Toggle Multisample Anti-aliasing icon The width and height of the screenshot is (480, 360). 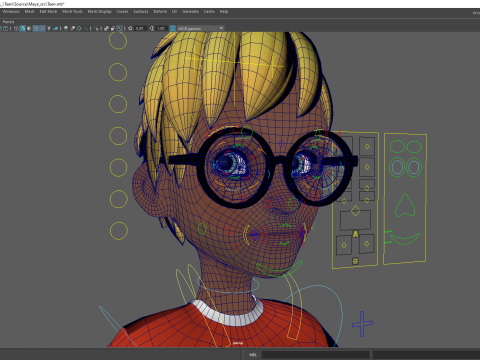(79, 28)
